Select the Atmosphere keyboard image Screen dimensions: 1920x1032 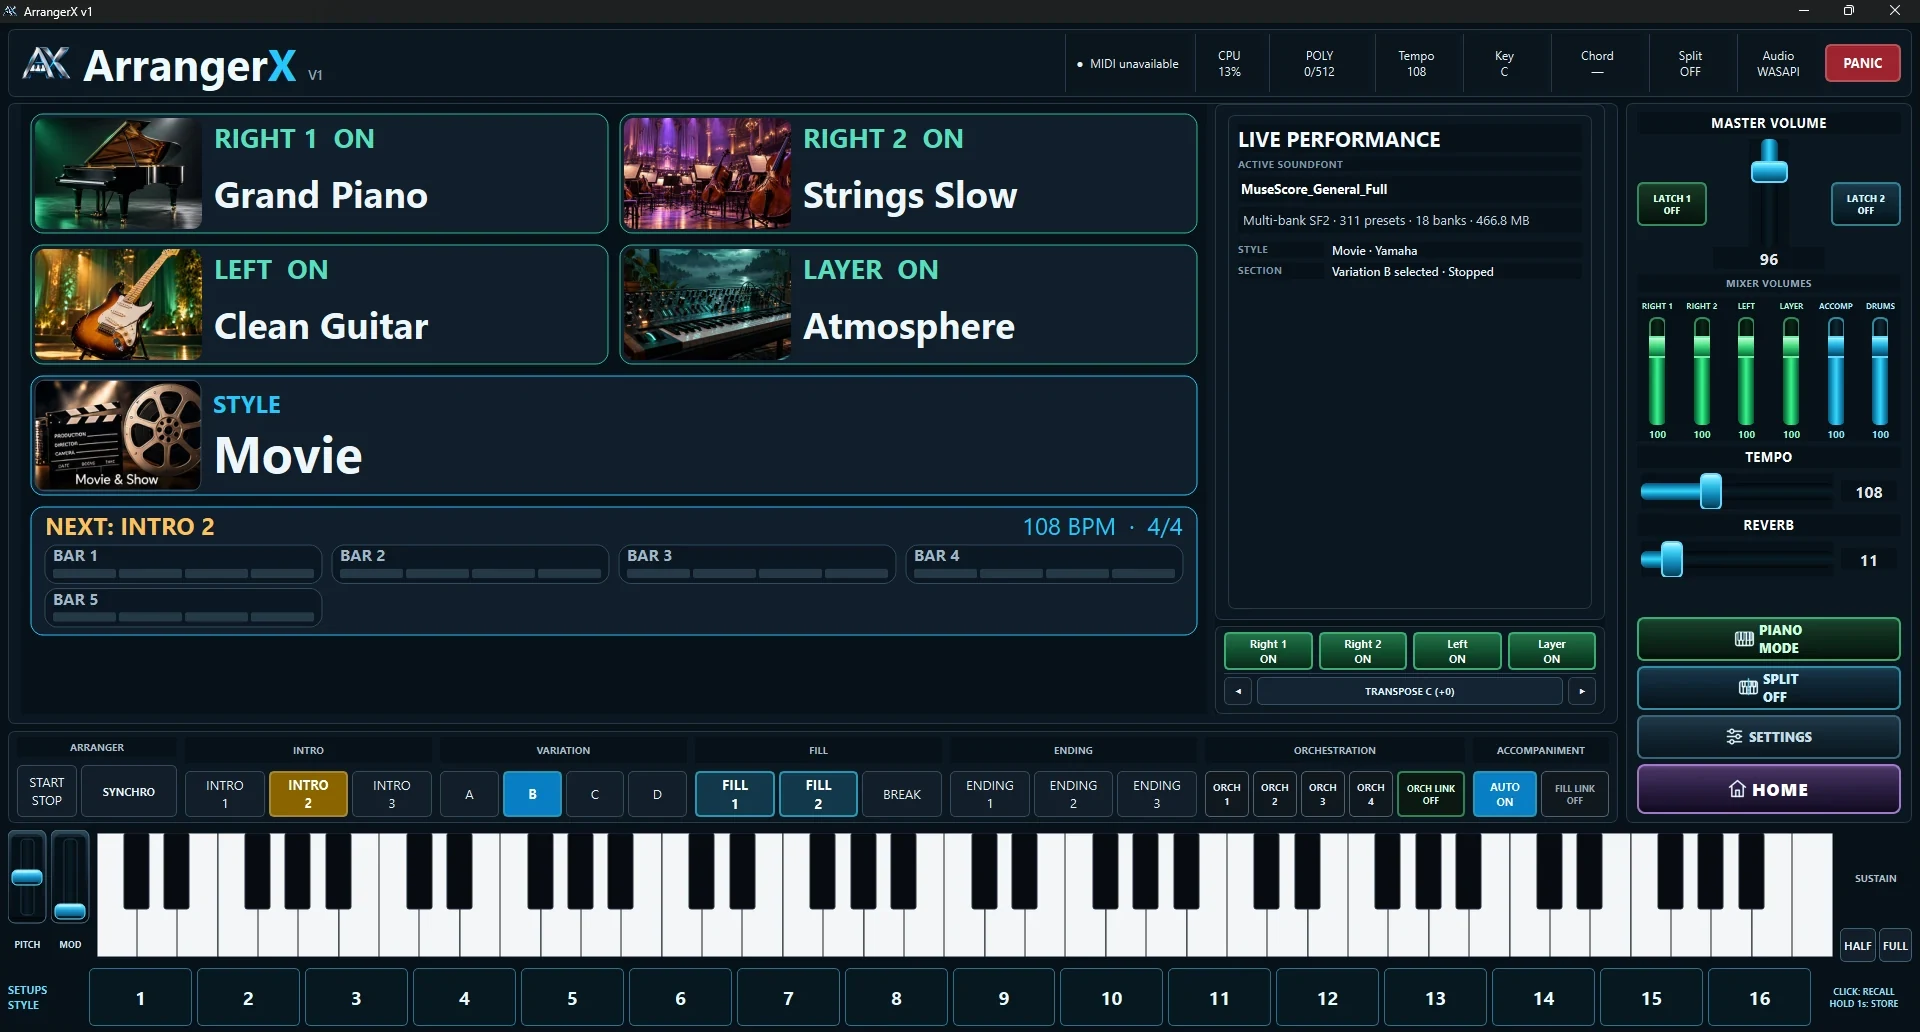[707, 304]
